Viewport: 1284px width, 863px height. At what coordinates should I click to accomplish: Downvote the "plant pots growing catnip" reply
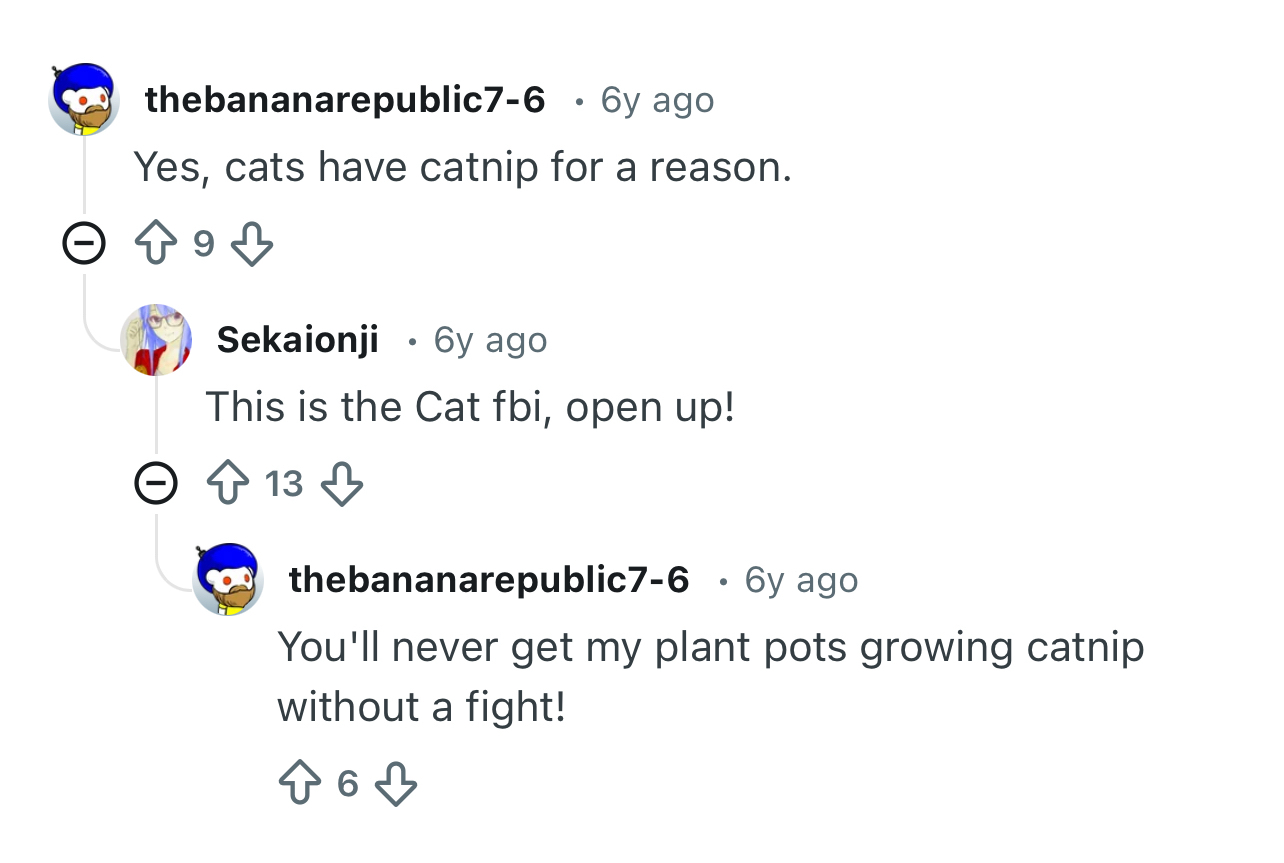click(x=395, y=784)
